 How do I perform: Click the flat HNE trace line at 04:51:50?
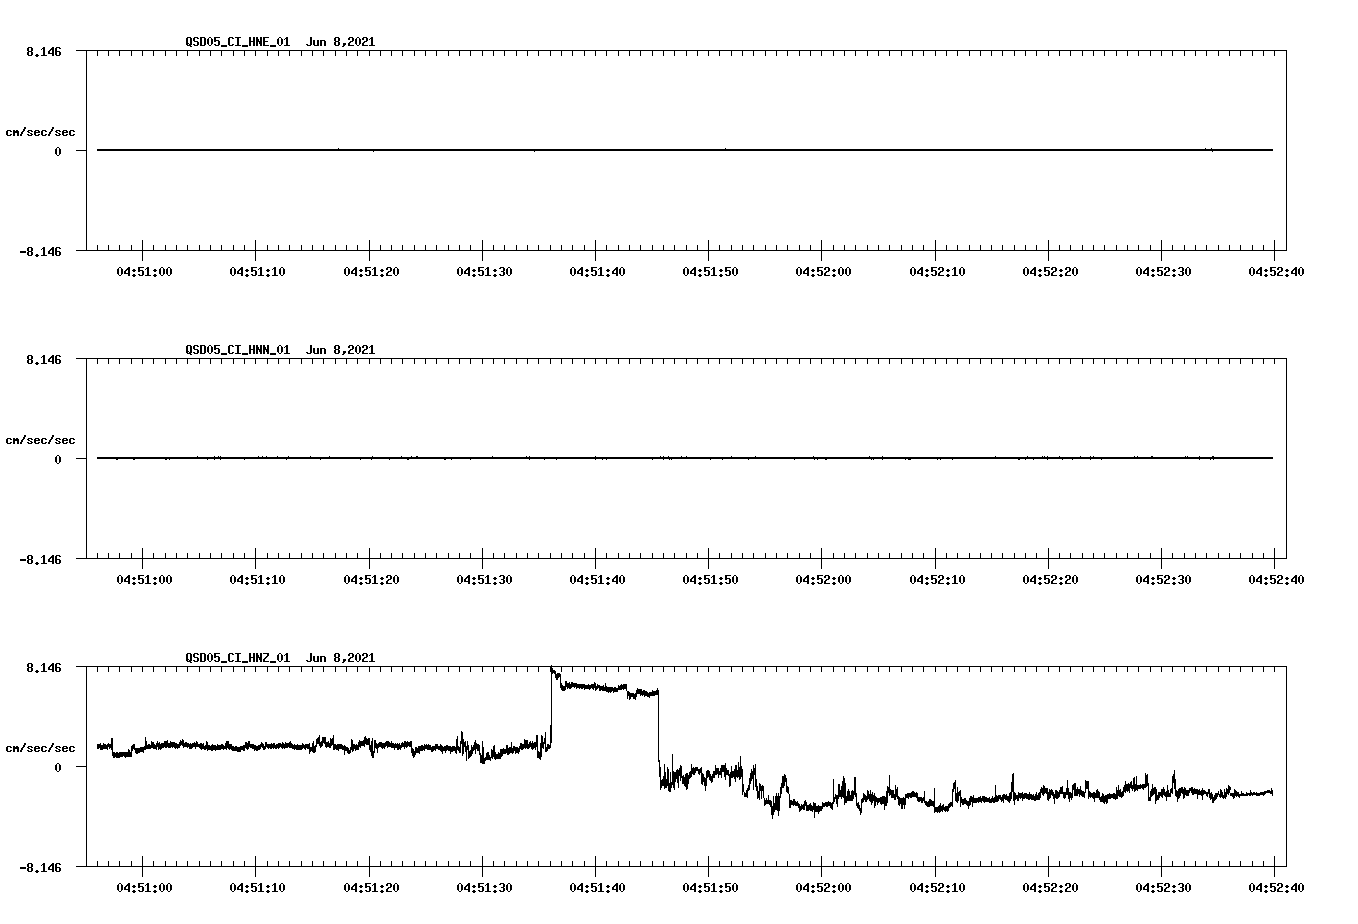[709, 150]
